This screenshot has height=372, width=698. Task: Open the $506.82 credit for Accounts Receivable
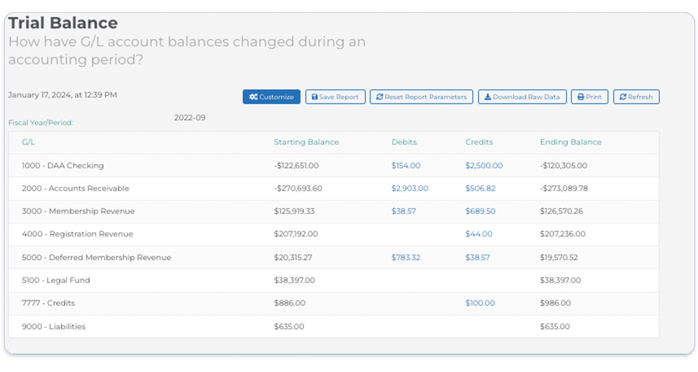(480, 188)
